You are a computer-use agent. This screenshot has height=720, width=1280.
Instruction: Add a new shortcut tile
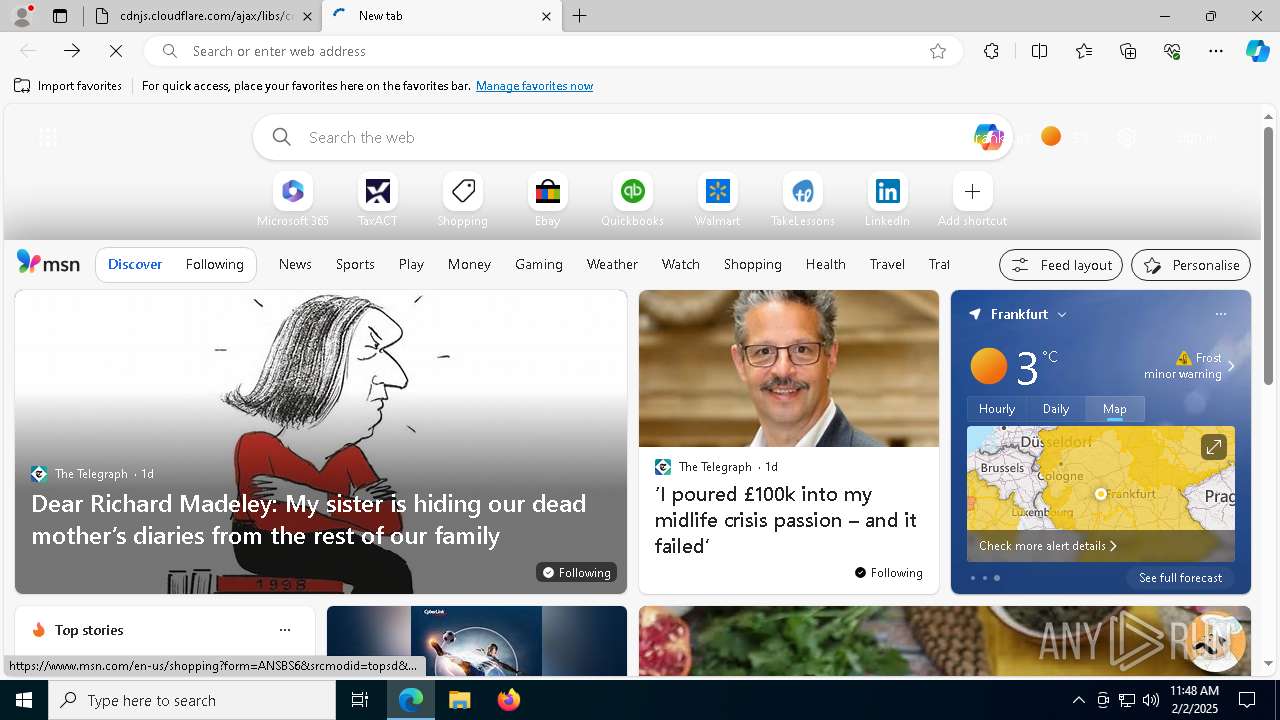pyautogui.click(x=973, y=200)
